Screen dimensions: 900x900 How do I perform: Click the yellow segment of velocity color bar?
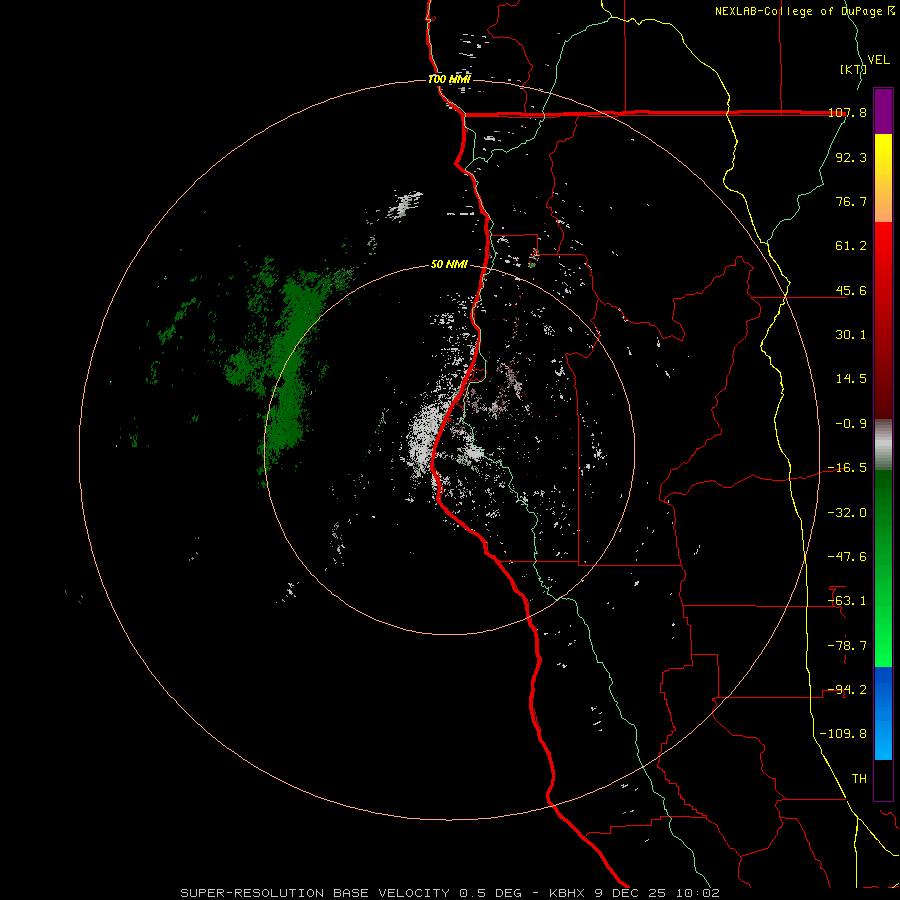pyautogui.click(x=883, y=178)
